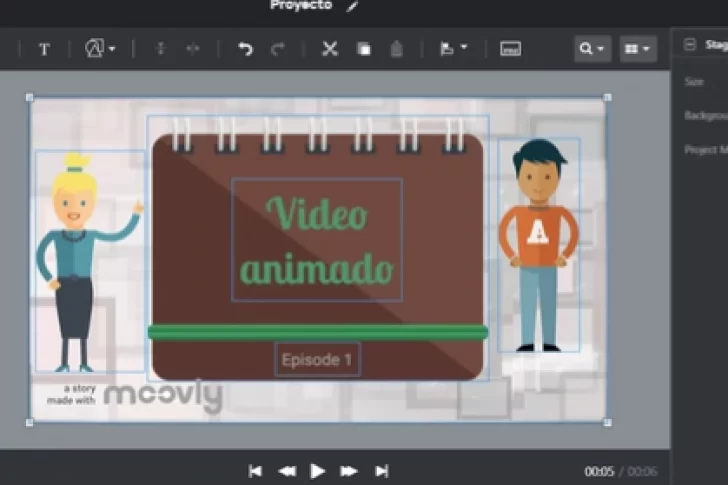This screenshot has width=728, height=485.
Task: Click the flip horizontal icon
Action: (x=193, y=49)
